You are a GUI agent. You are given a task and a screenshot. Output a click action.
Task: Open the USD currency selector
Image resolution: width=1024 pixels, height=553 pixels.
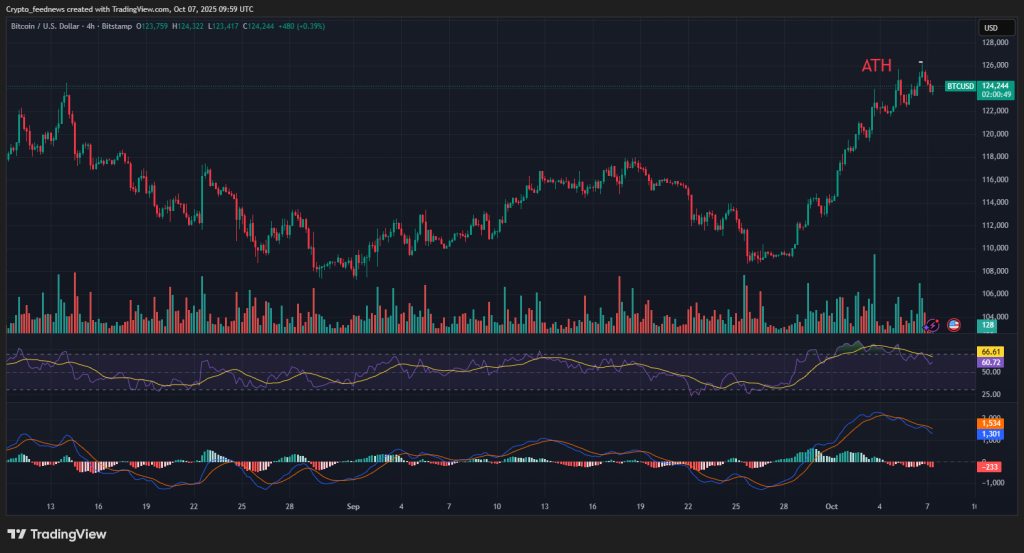[991, 28]
